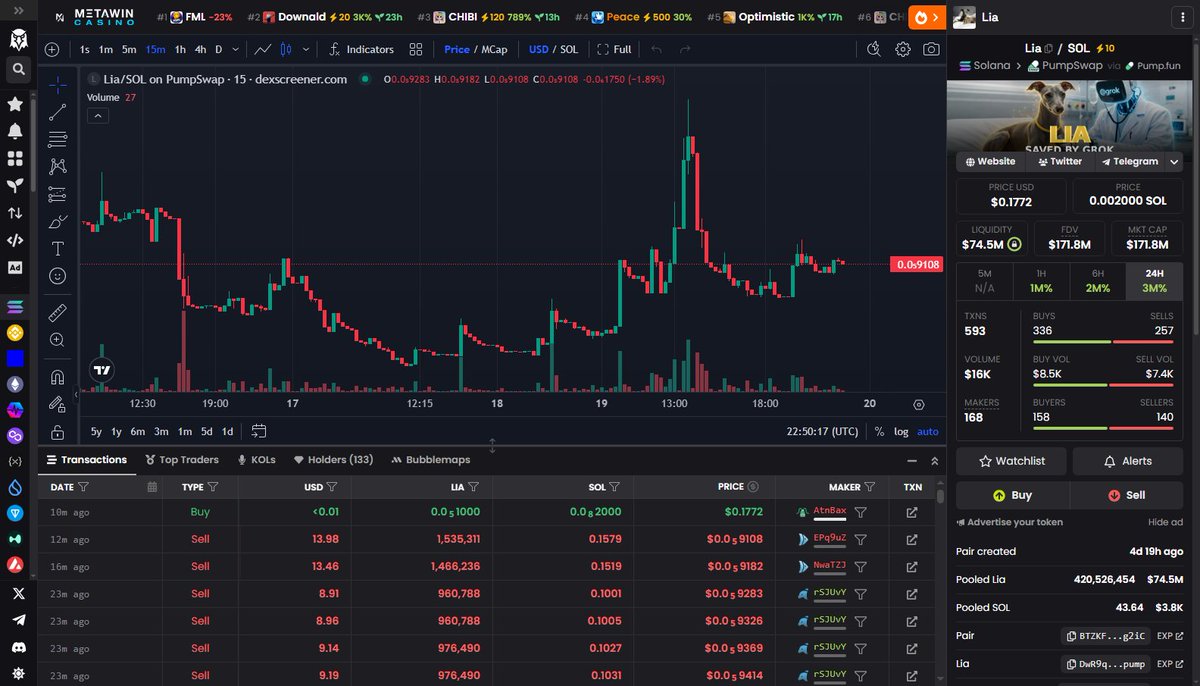
Task: Open the Holders (133) tab
Action: [333, 460]
